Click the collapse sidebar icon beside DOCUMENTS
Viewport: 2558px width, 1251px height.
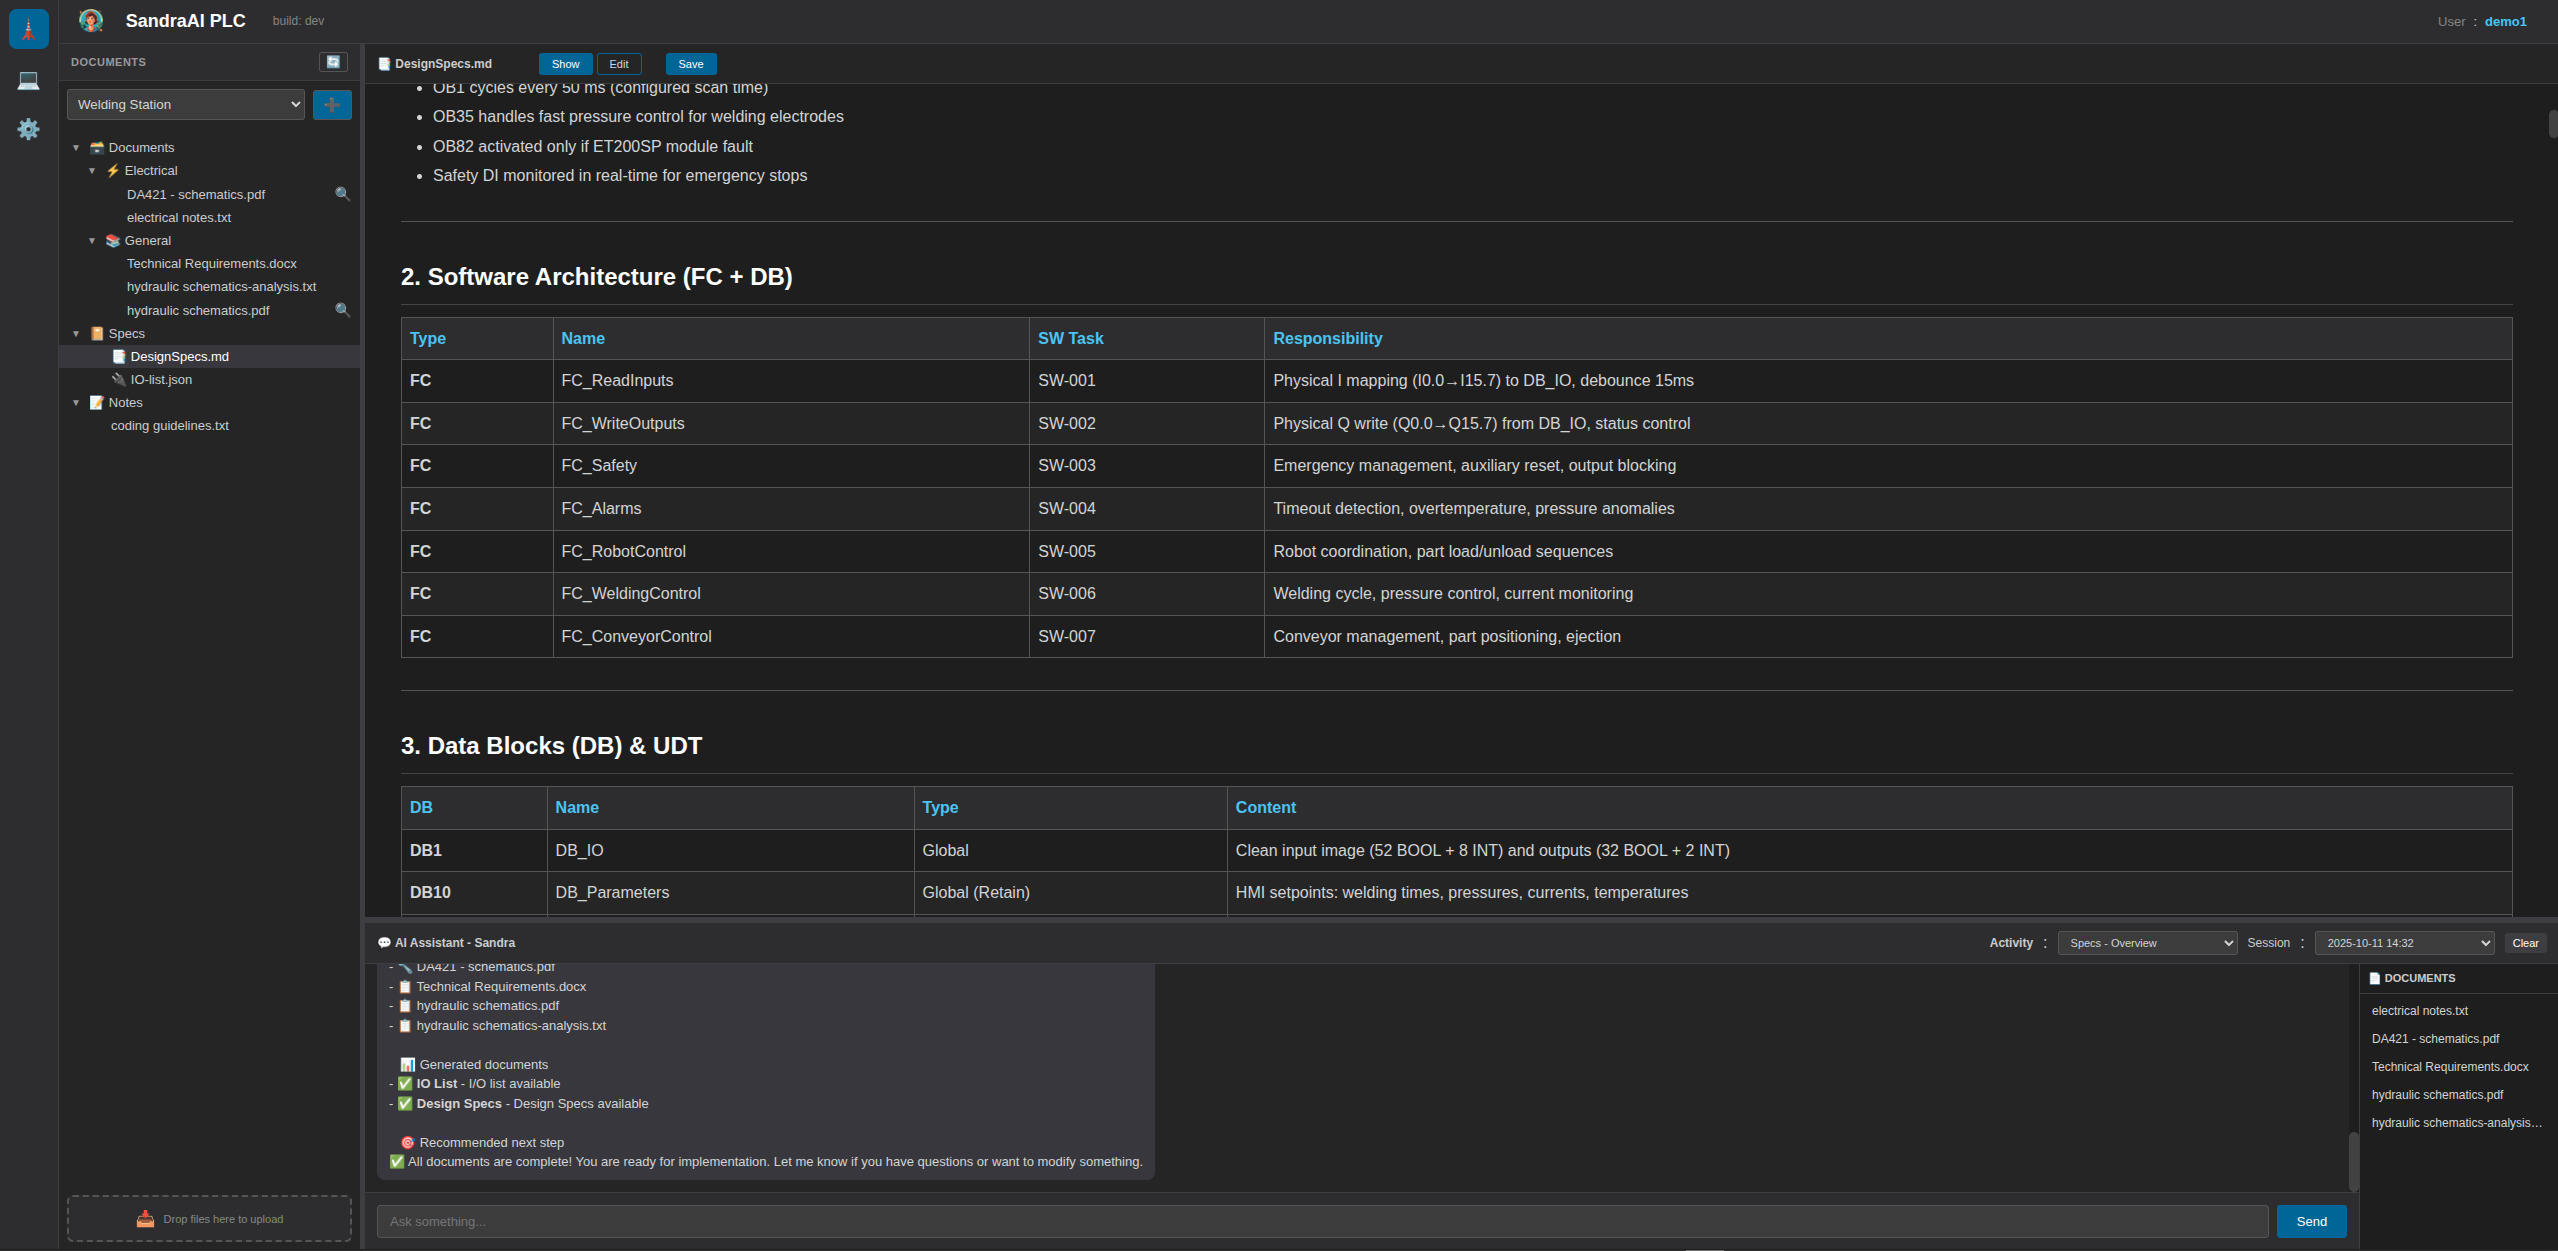[333, 61]
